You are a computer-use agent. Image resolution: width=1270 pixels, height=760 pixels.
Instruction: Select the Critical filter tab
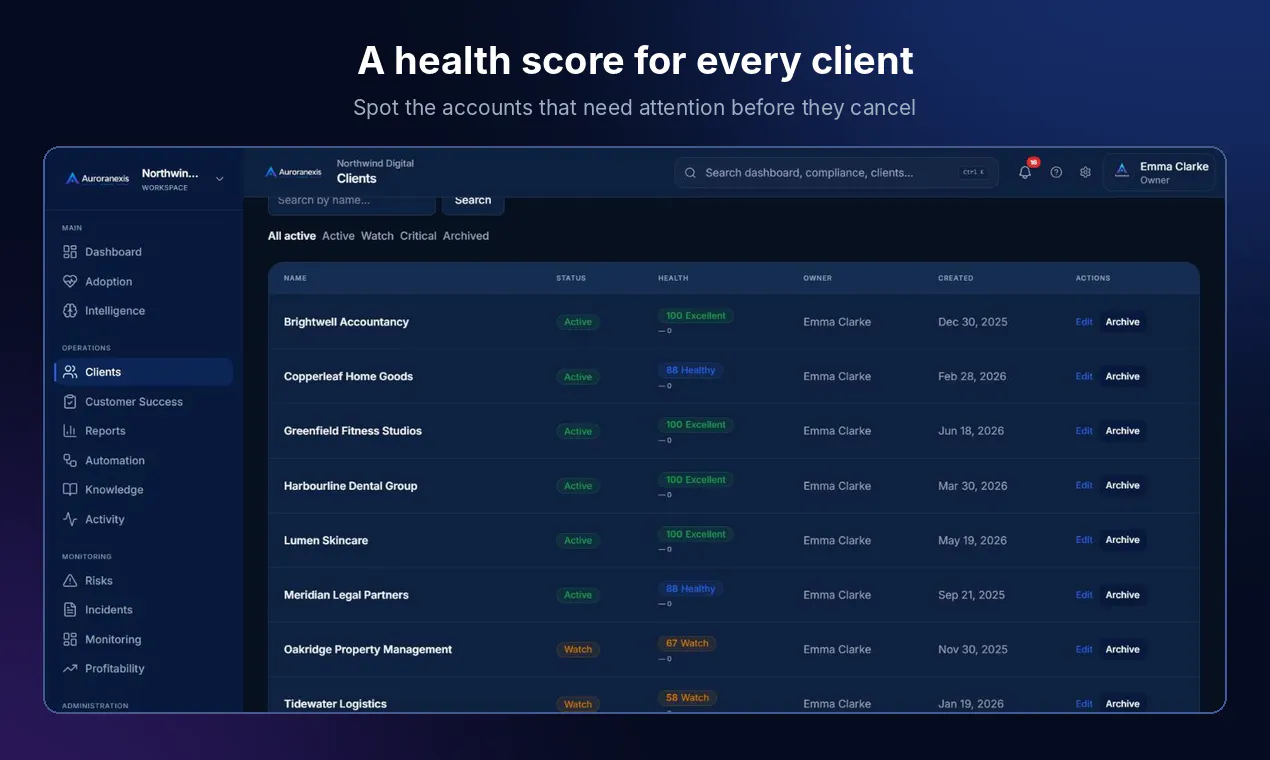click(x=418, y=236)
